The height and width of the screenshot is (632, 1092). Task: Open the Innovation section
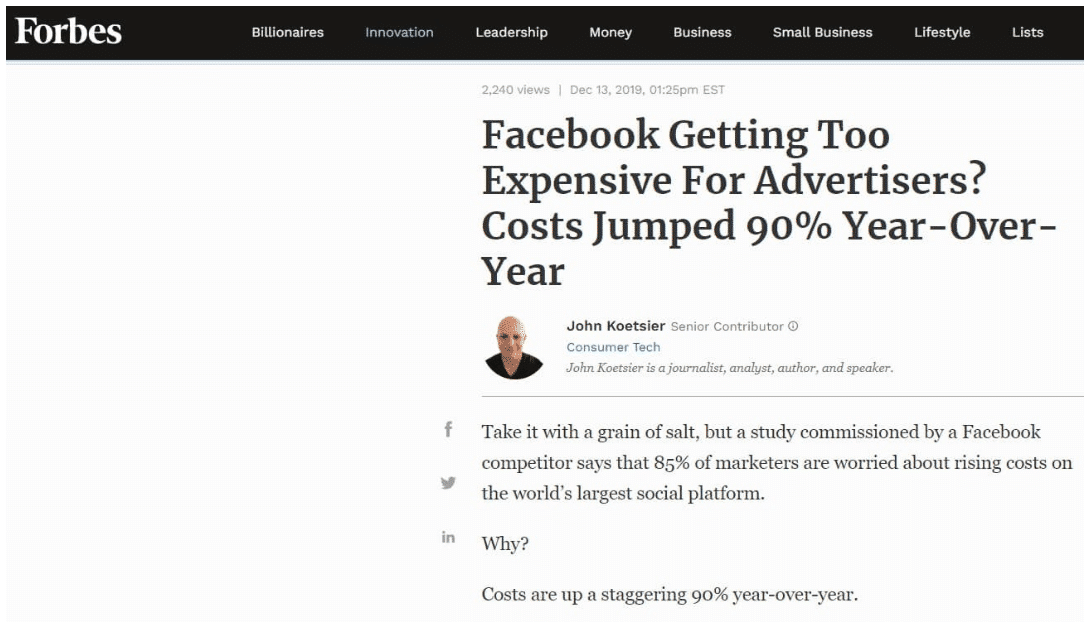tap(399, 32)
